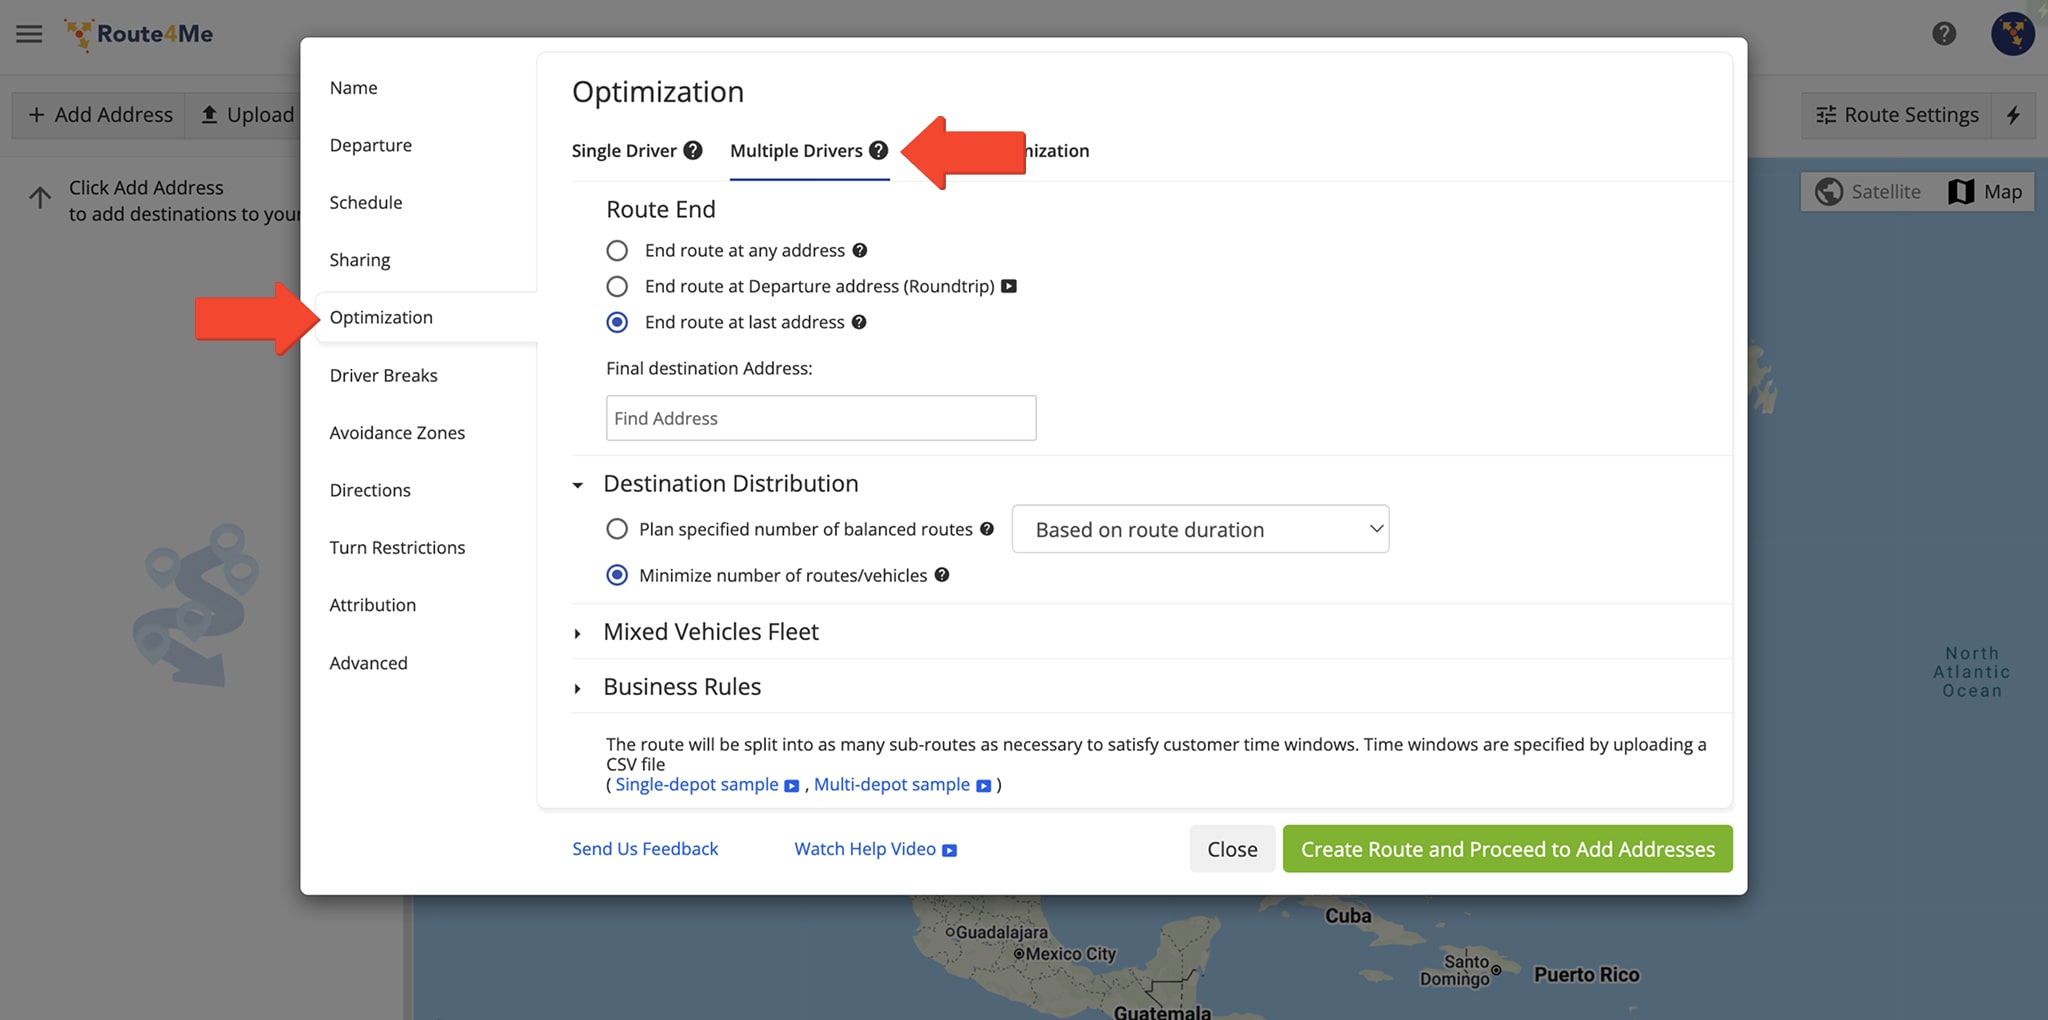Open the help question mark in the top bar
Image resolution: width=2048 pixels, height=1020 pixels.
point(1943,33)
